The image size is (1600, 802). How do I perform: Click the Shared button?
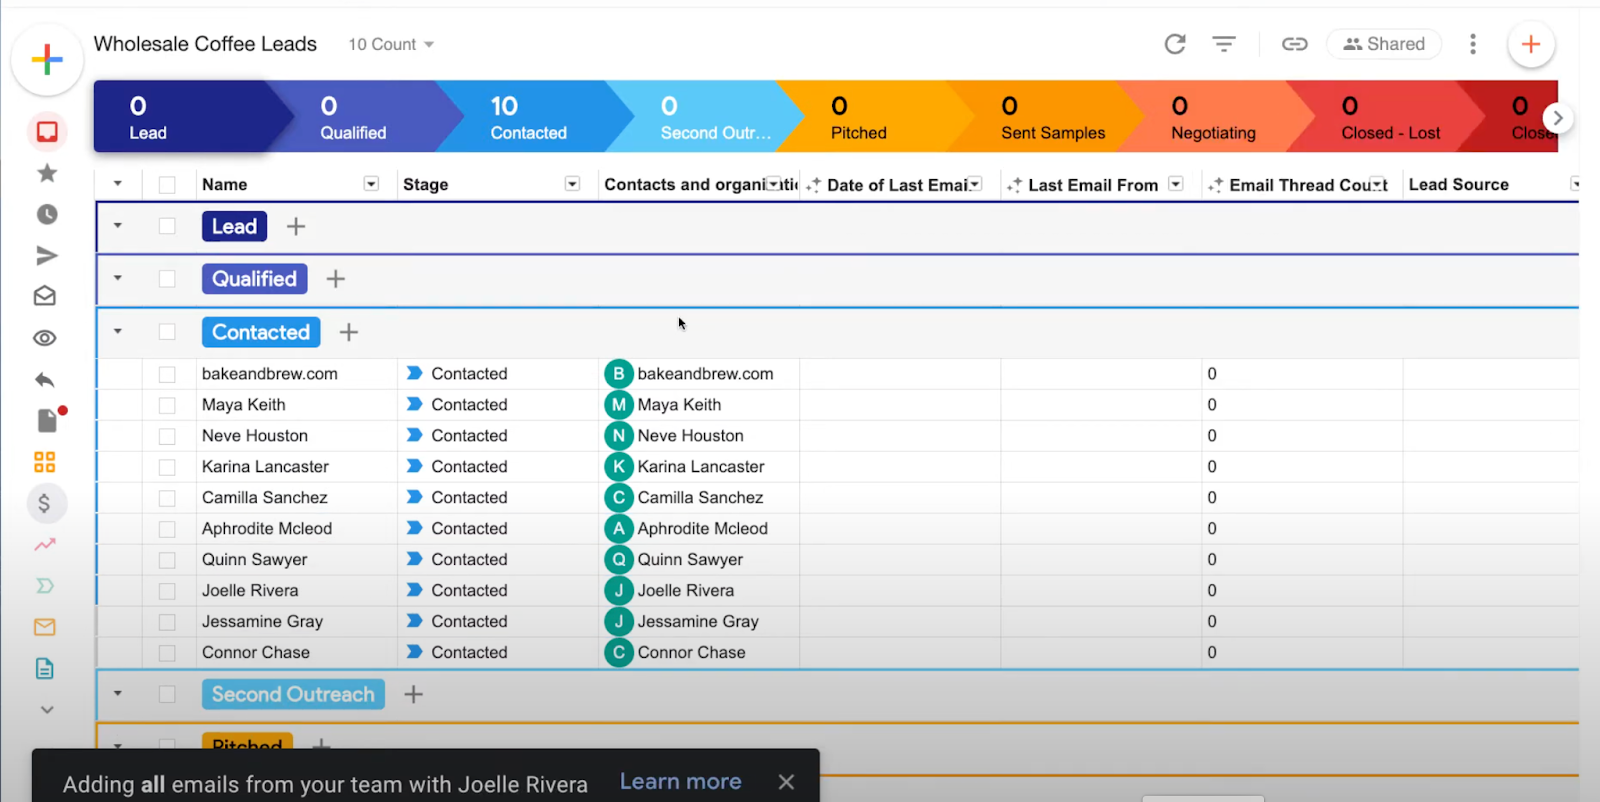pos(1384,44)
